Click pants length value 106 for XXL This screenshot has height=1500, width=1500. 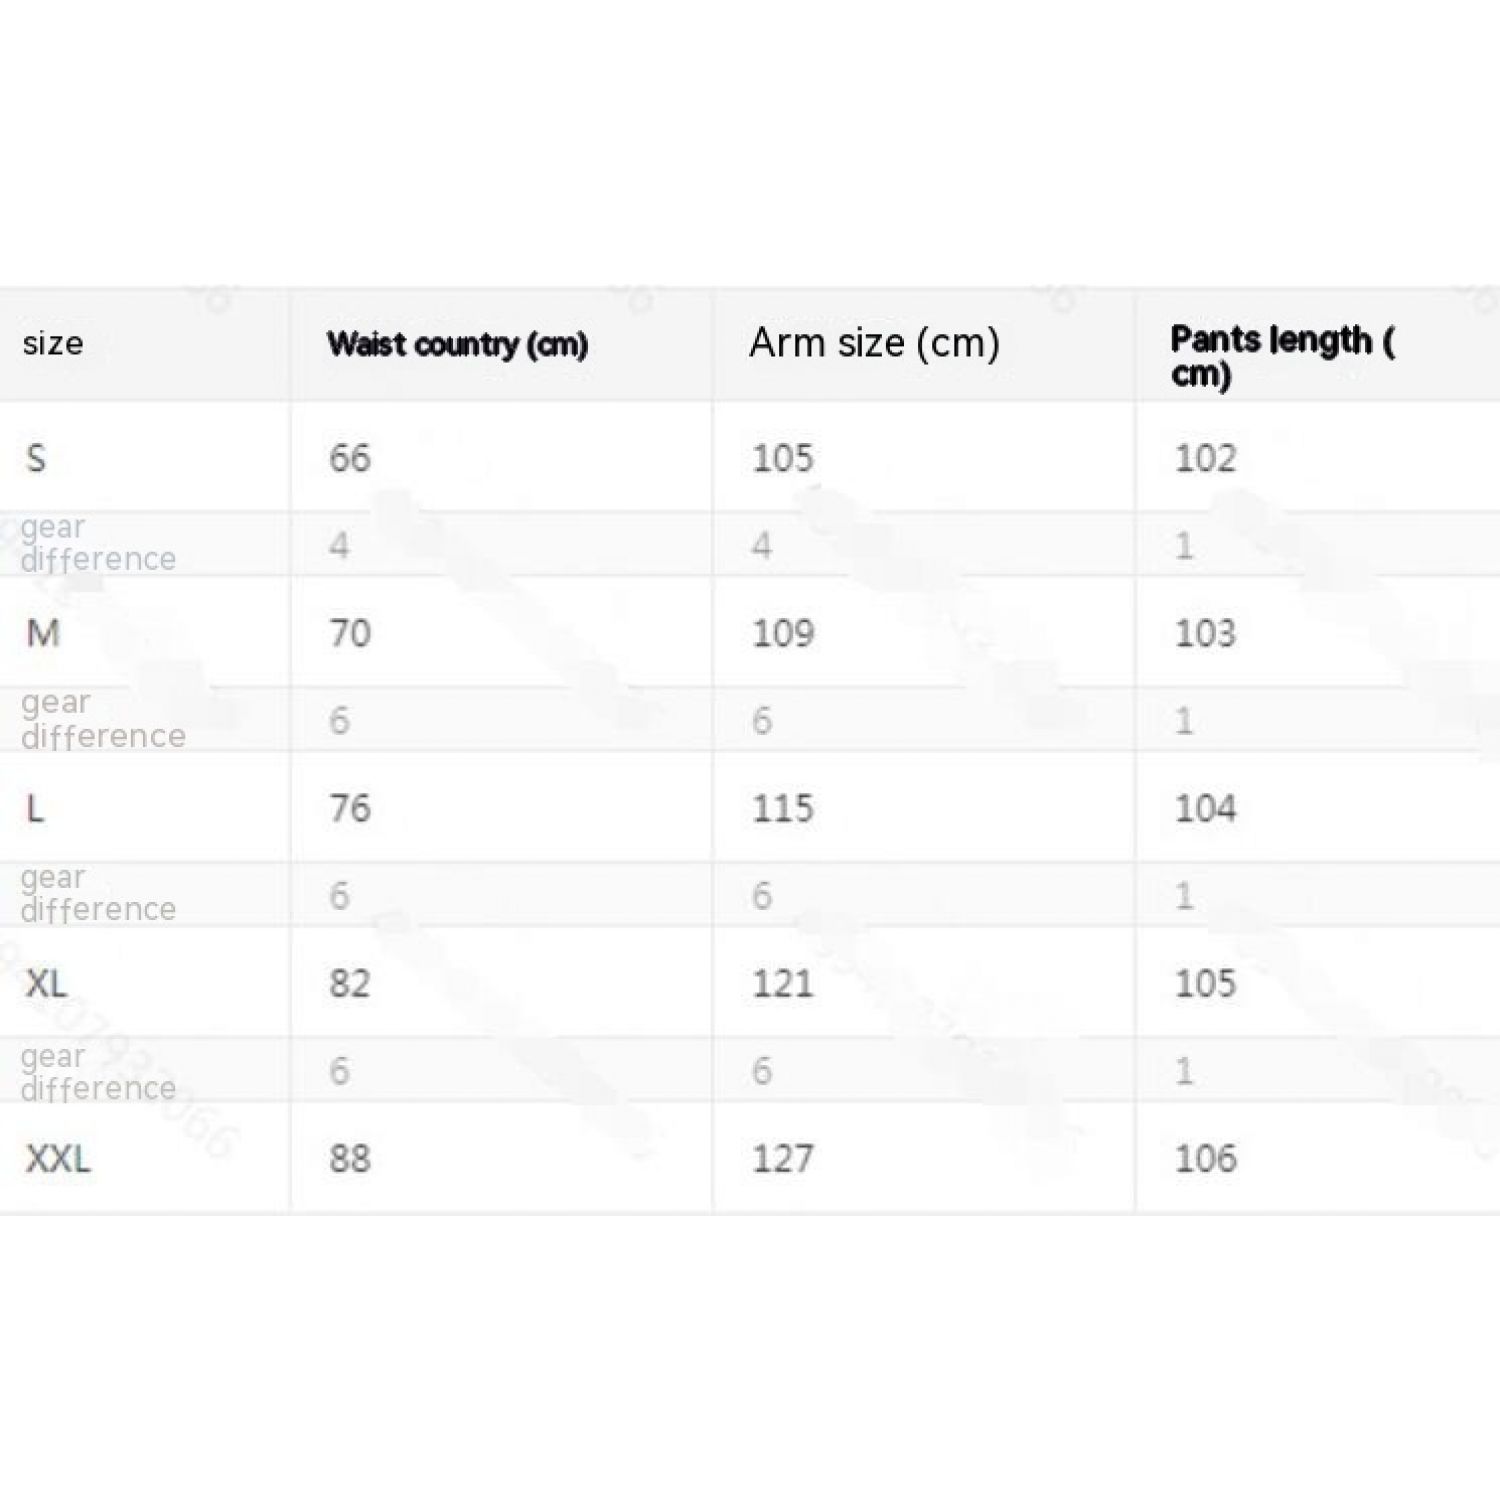pyautogui.click(x=1205, y=1159)
